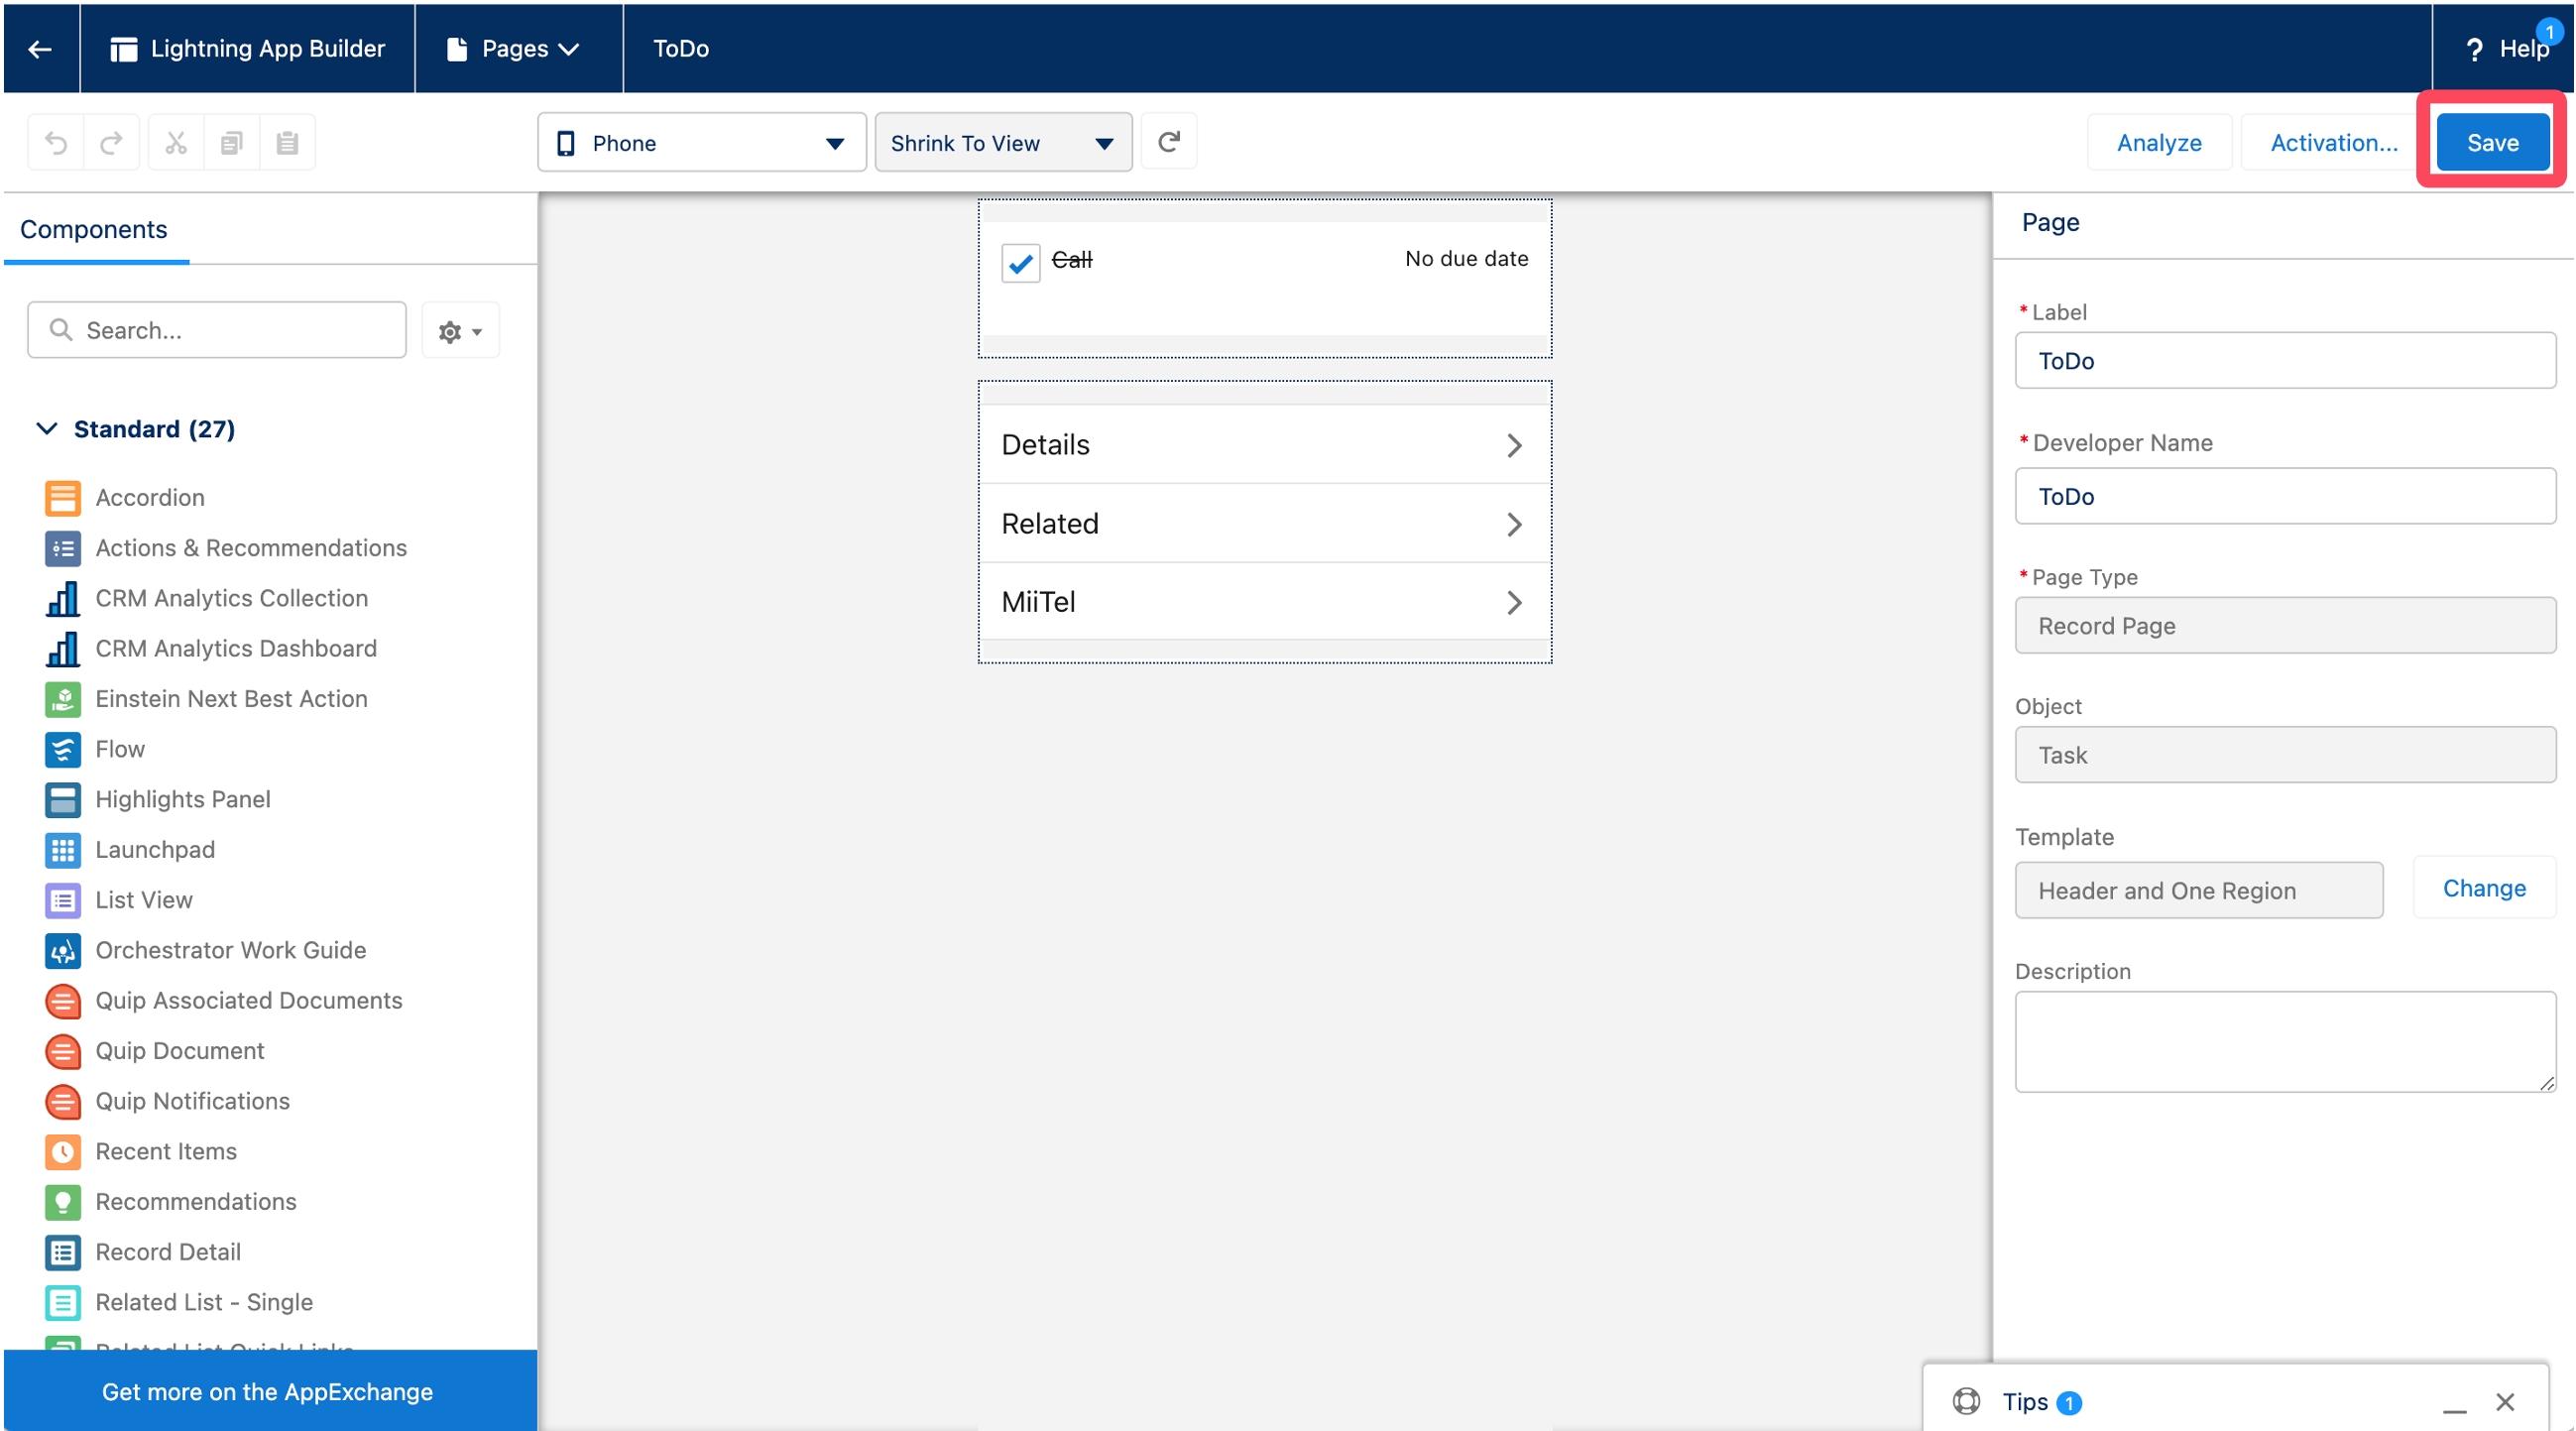Click the components Search field

coord(217,330)
